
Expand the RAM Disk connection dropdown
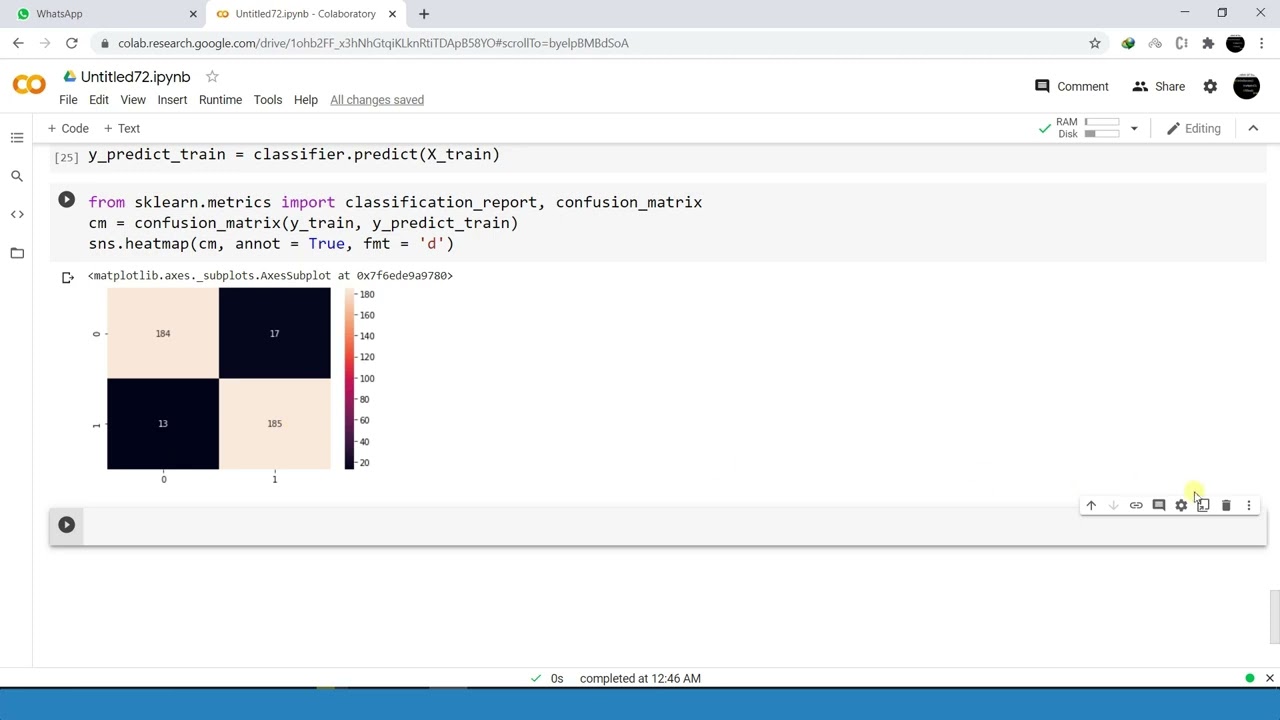(1134, 128)
